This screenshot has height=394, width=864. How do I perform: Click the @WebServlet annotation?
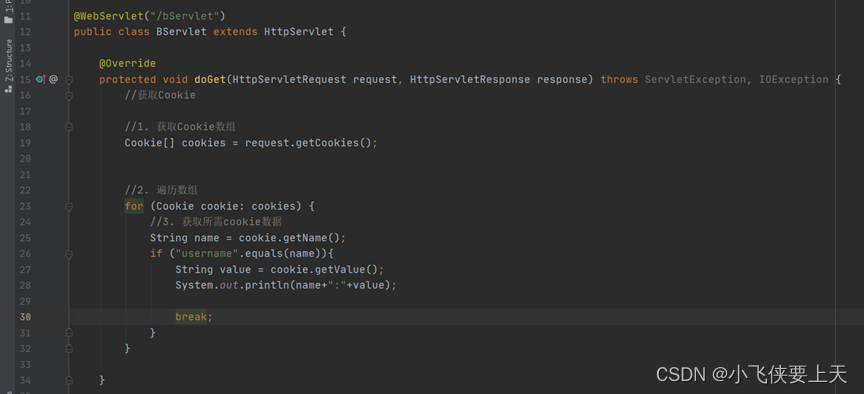[109, 16]
